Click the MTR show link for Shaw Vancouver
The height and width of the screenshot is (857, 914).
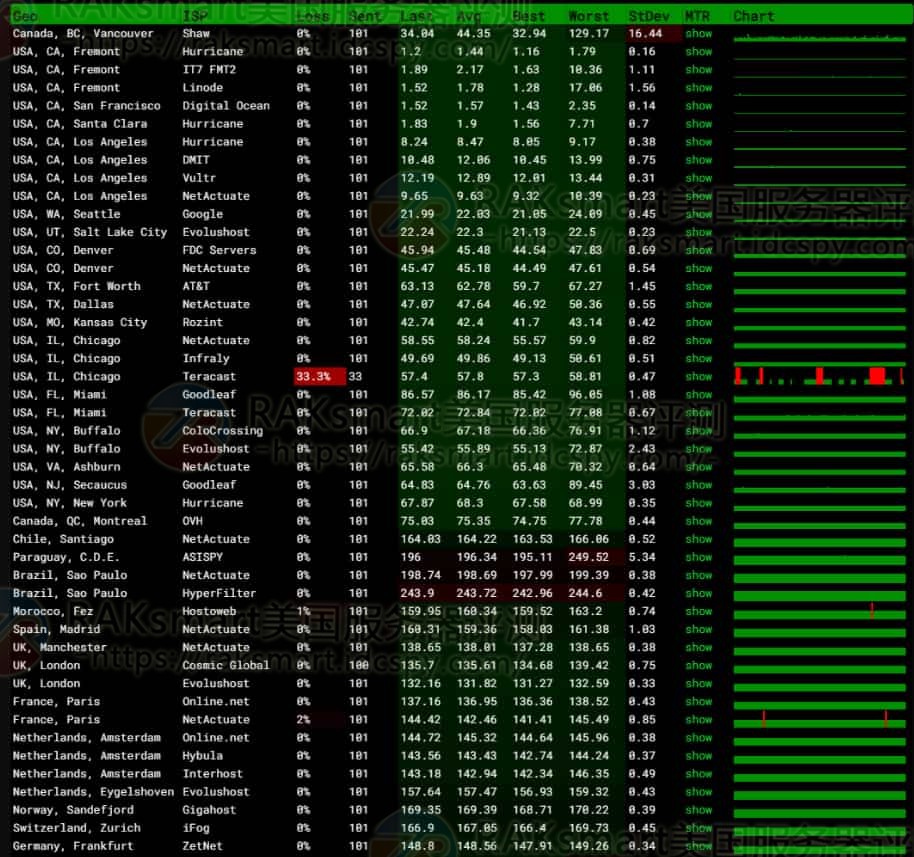pyautogui.click(x=698, y=34)
